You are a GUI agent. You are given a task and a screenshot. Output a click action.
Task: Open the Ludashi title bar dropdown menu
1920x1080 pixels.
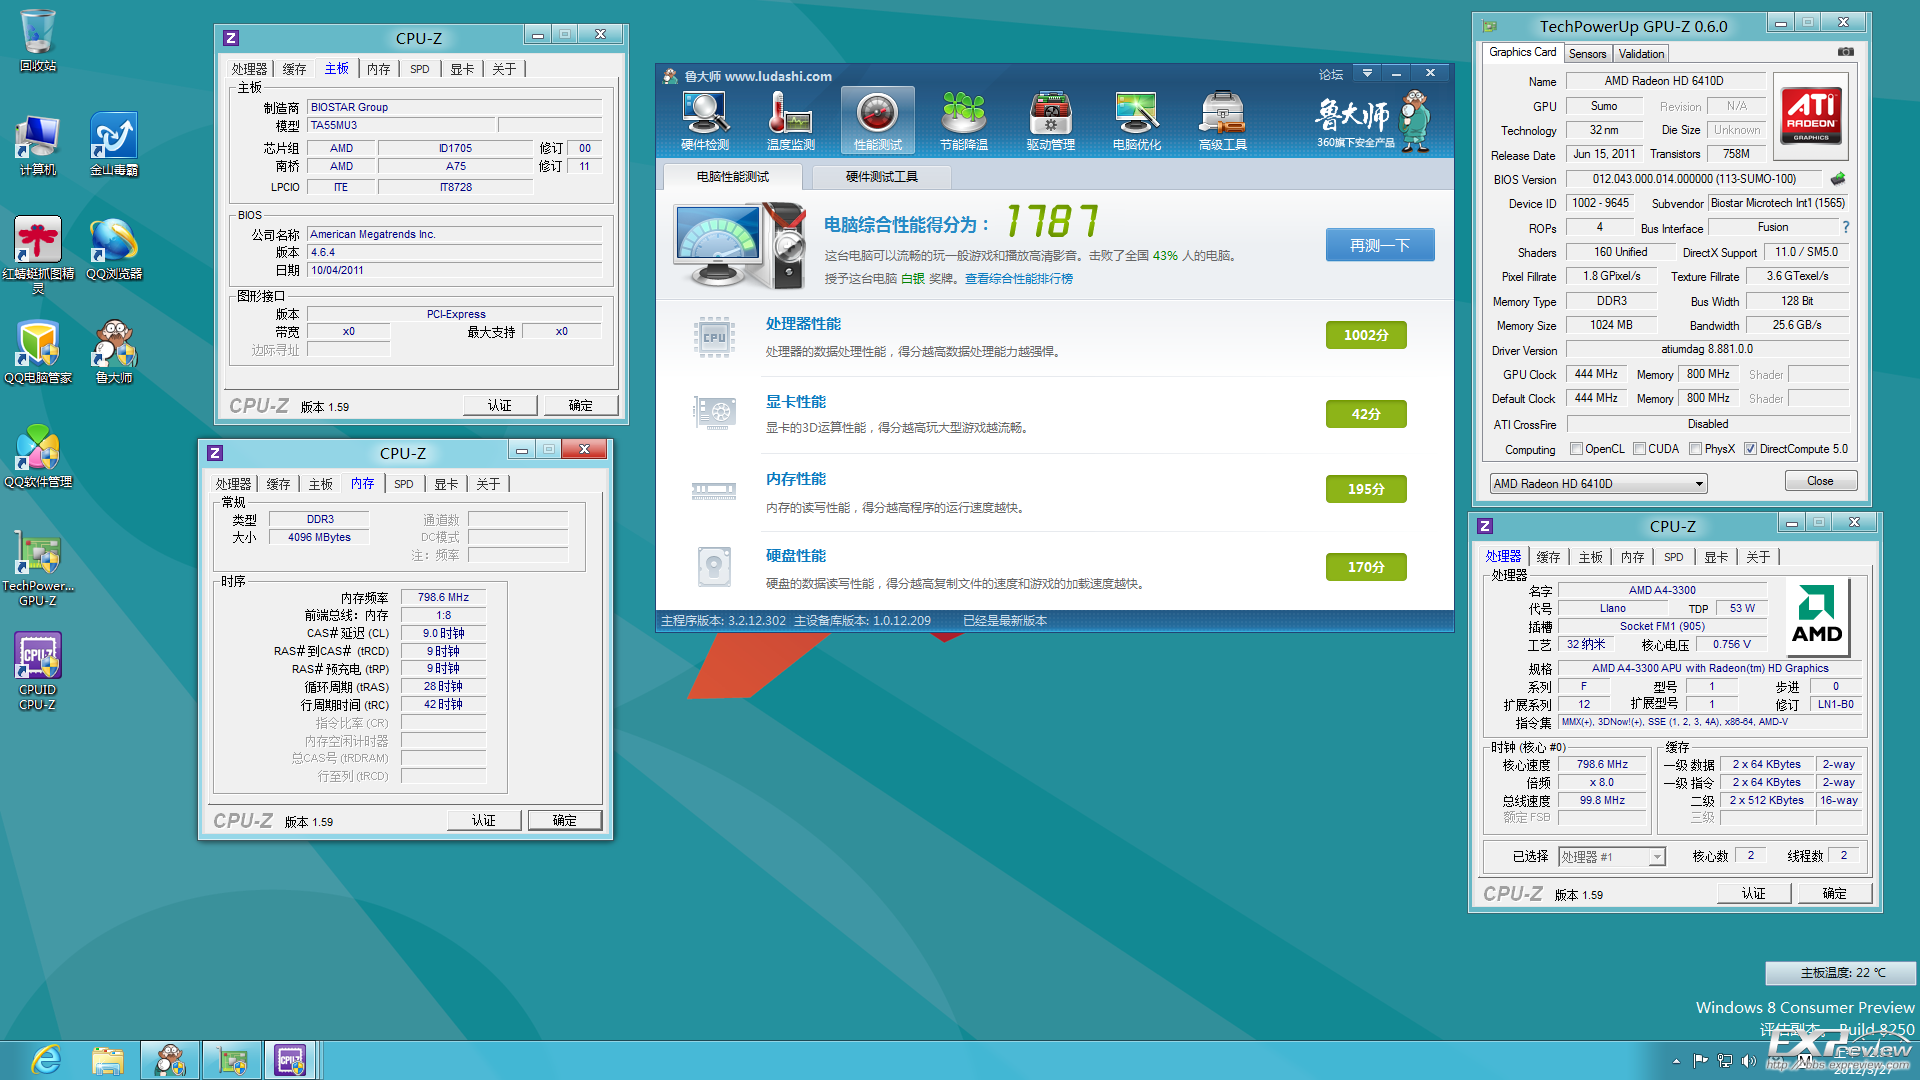(1367, 73)
